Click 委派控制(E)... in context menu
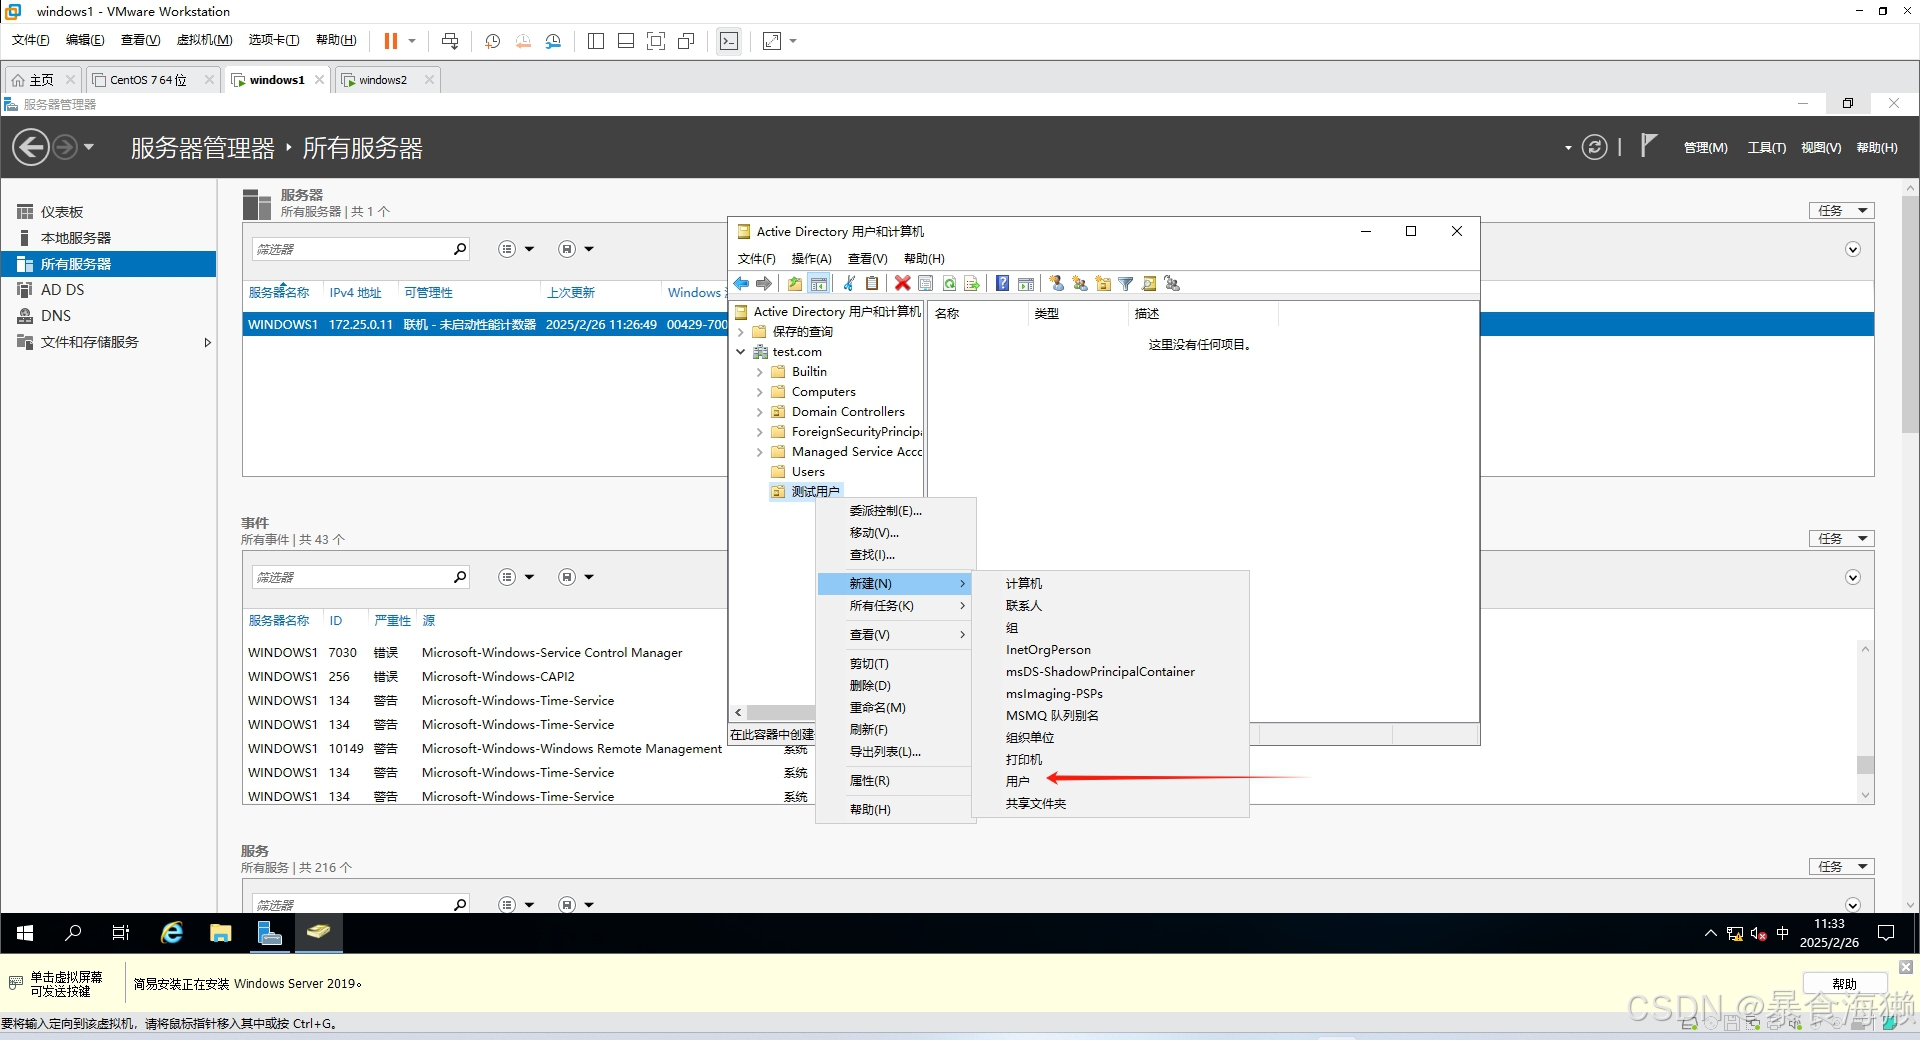Viewport: 1920px width, 1040px height. tap(886, 511)
